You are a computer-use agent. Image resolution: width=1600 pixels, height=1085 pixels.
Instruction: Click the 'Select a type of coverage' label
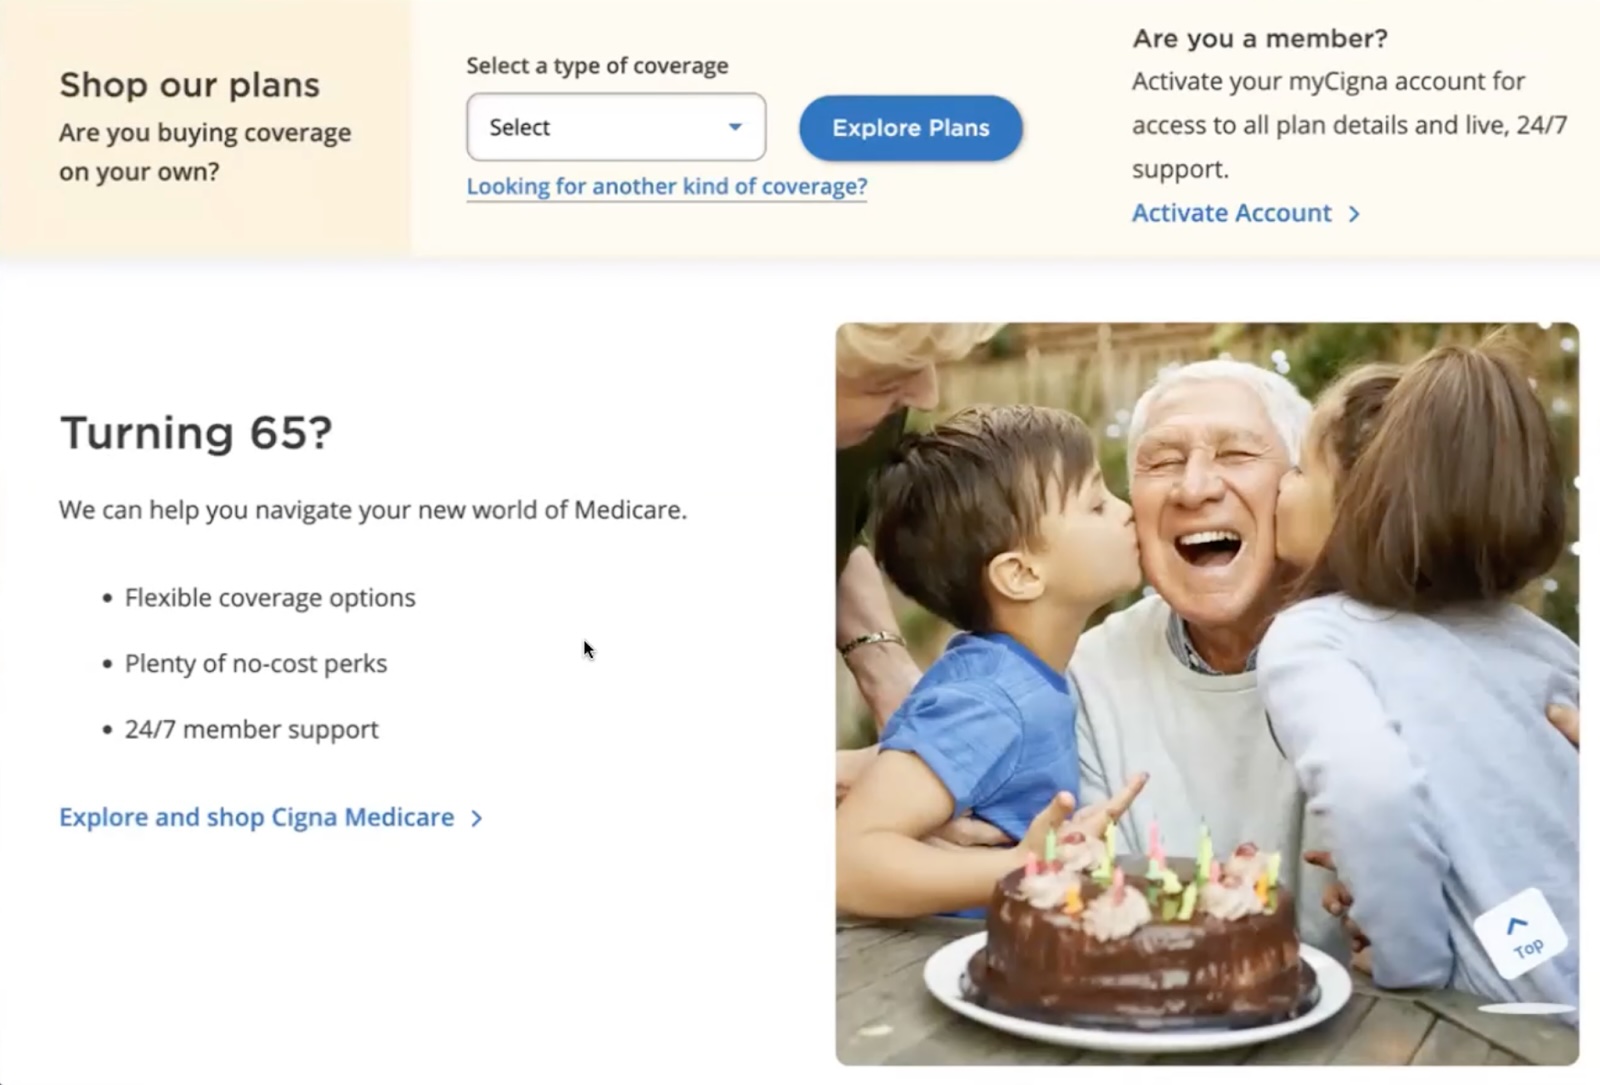click(x=597, y=66)
